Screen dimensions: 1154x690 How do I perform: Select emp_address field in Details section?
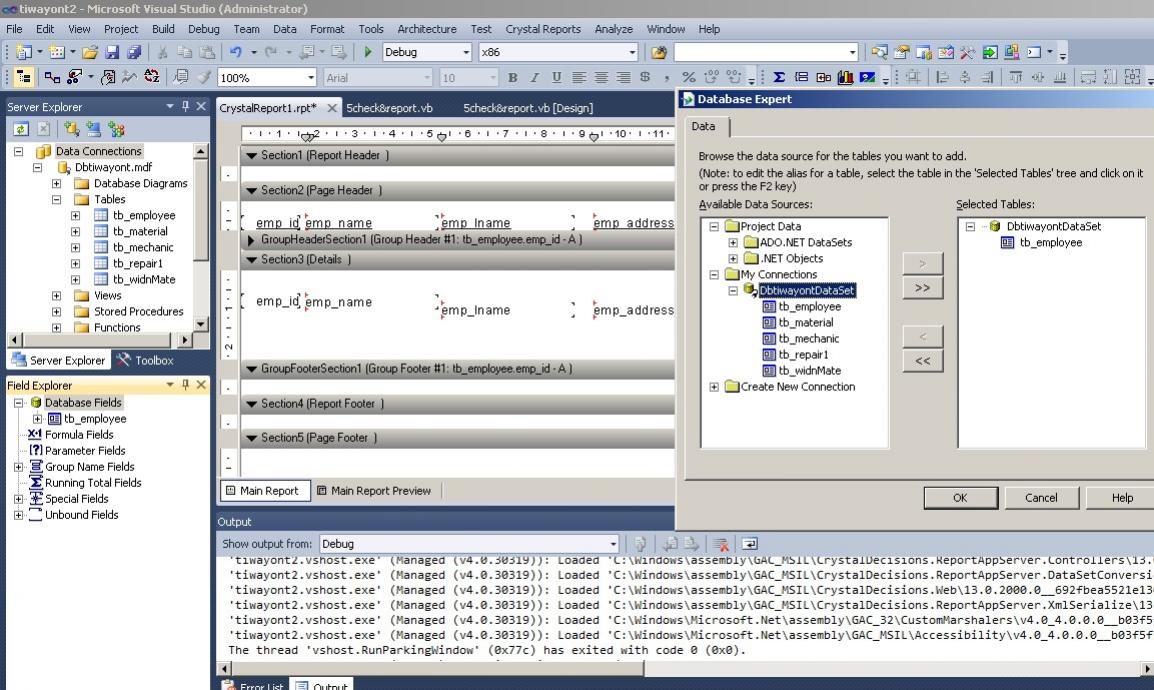click(633, 310)
